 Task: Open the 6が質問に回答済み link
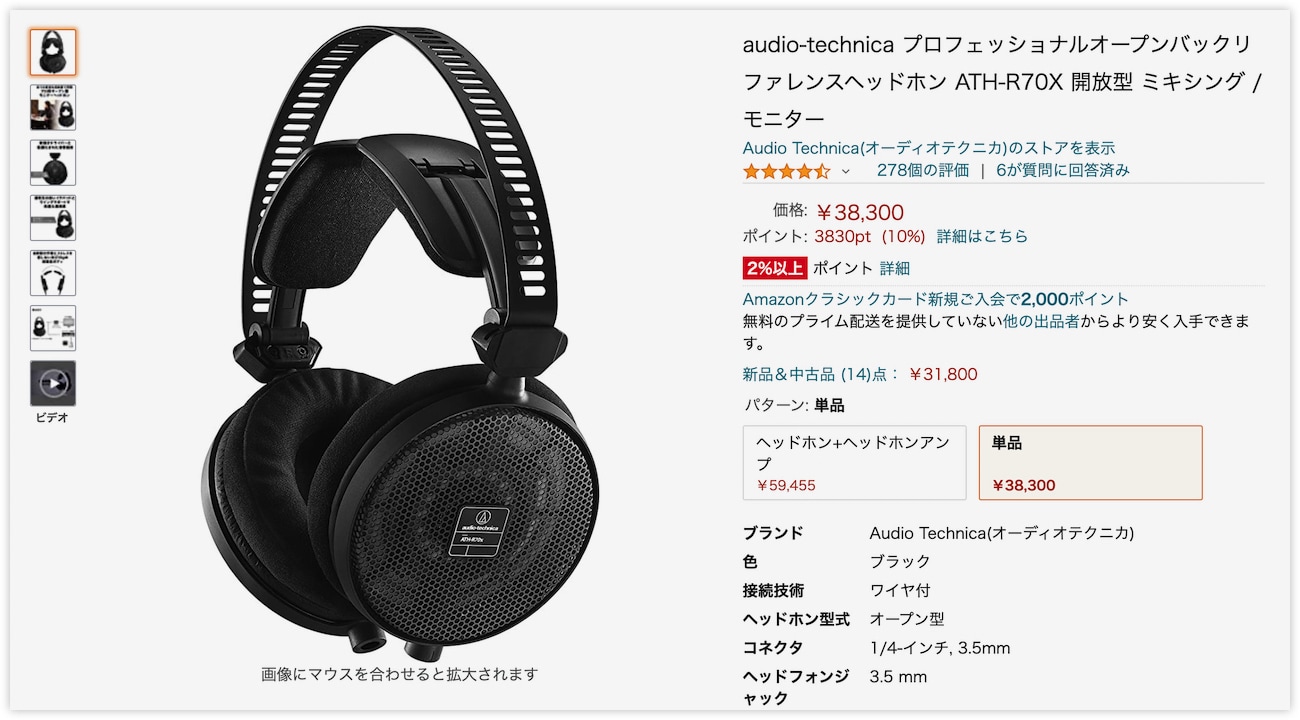click(x=1063, y=170)
